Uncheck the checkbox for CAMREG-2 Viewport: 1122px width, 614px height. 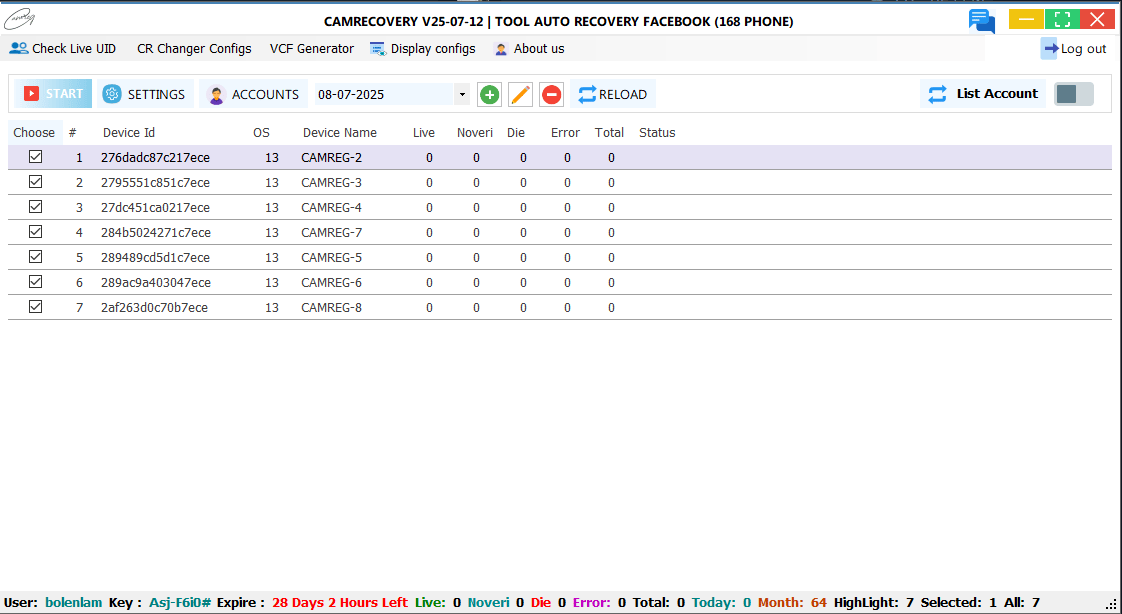[x=36, y=157]
